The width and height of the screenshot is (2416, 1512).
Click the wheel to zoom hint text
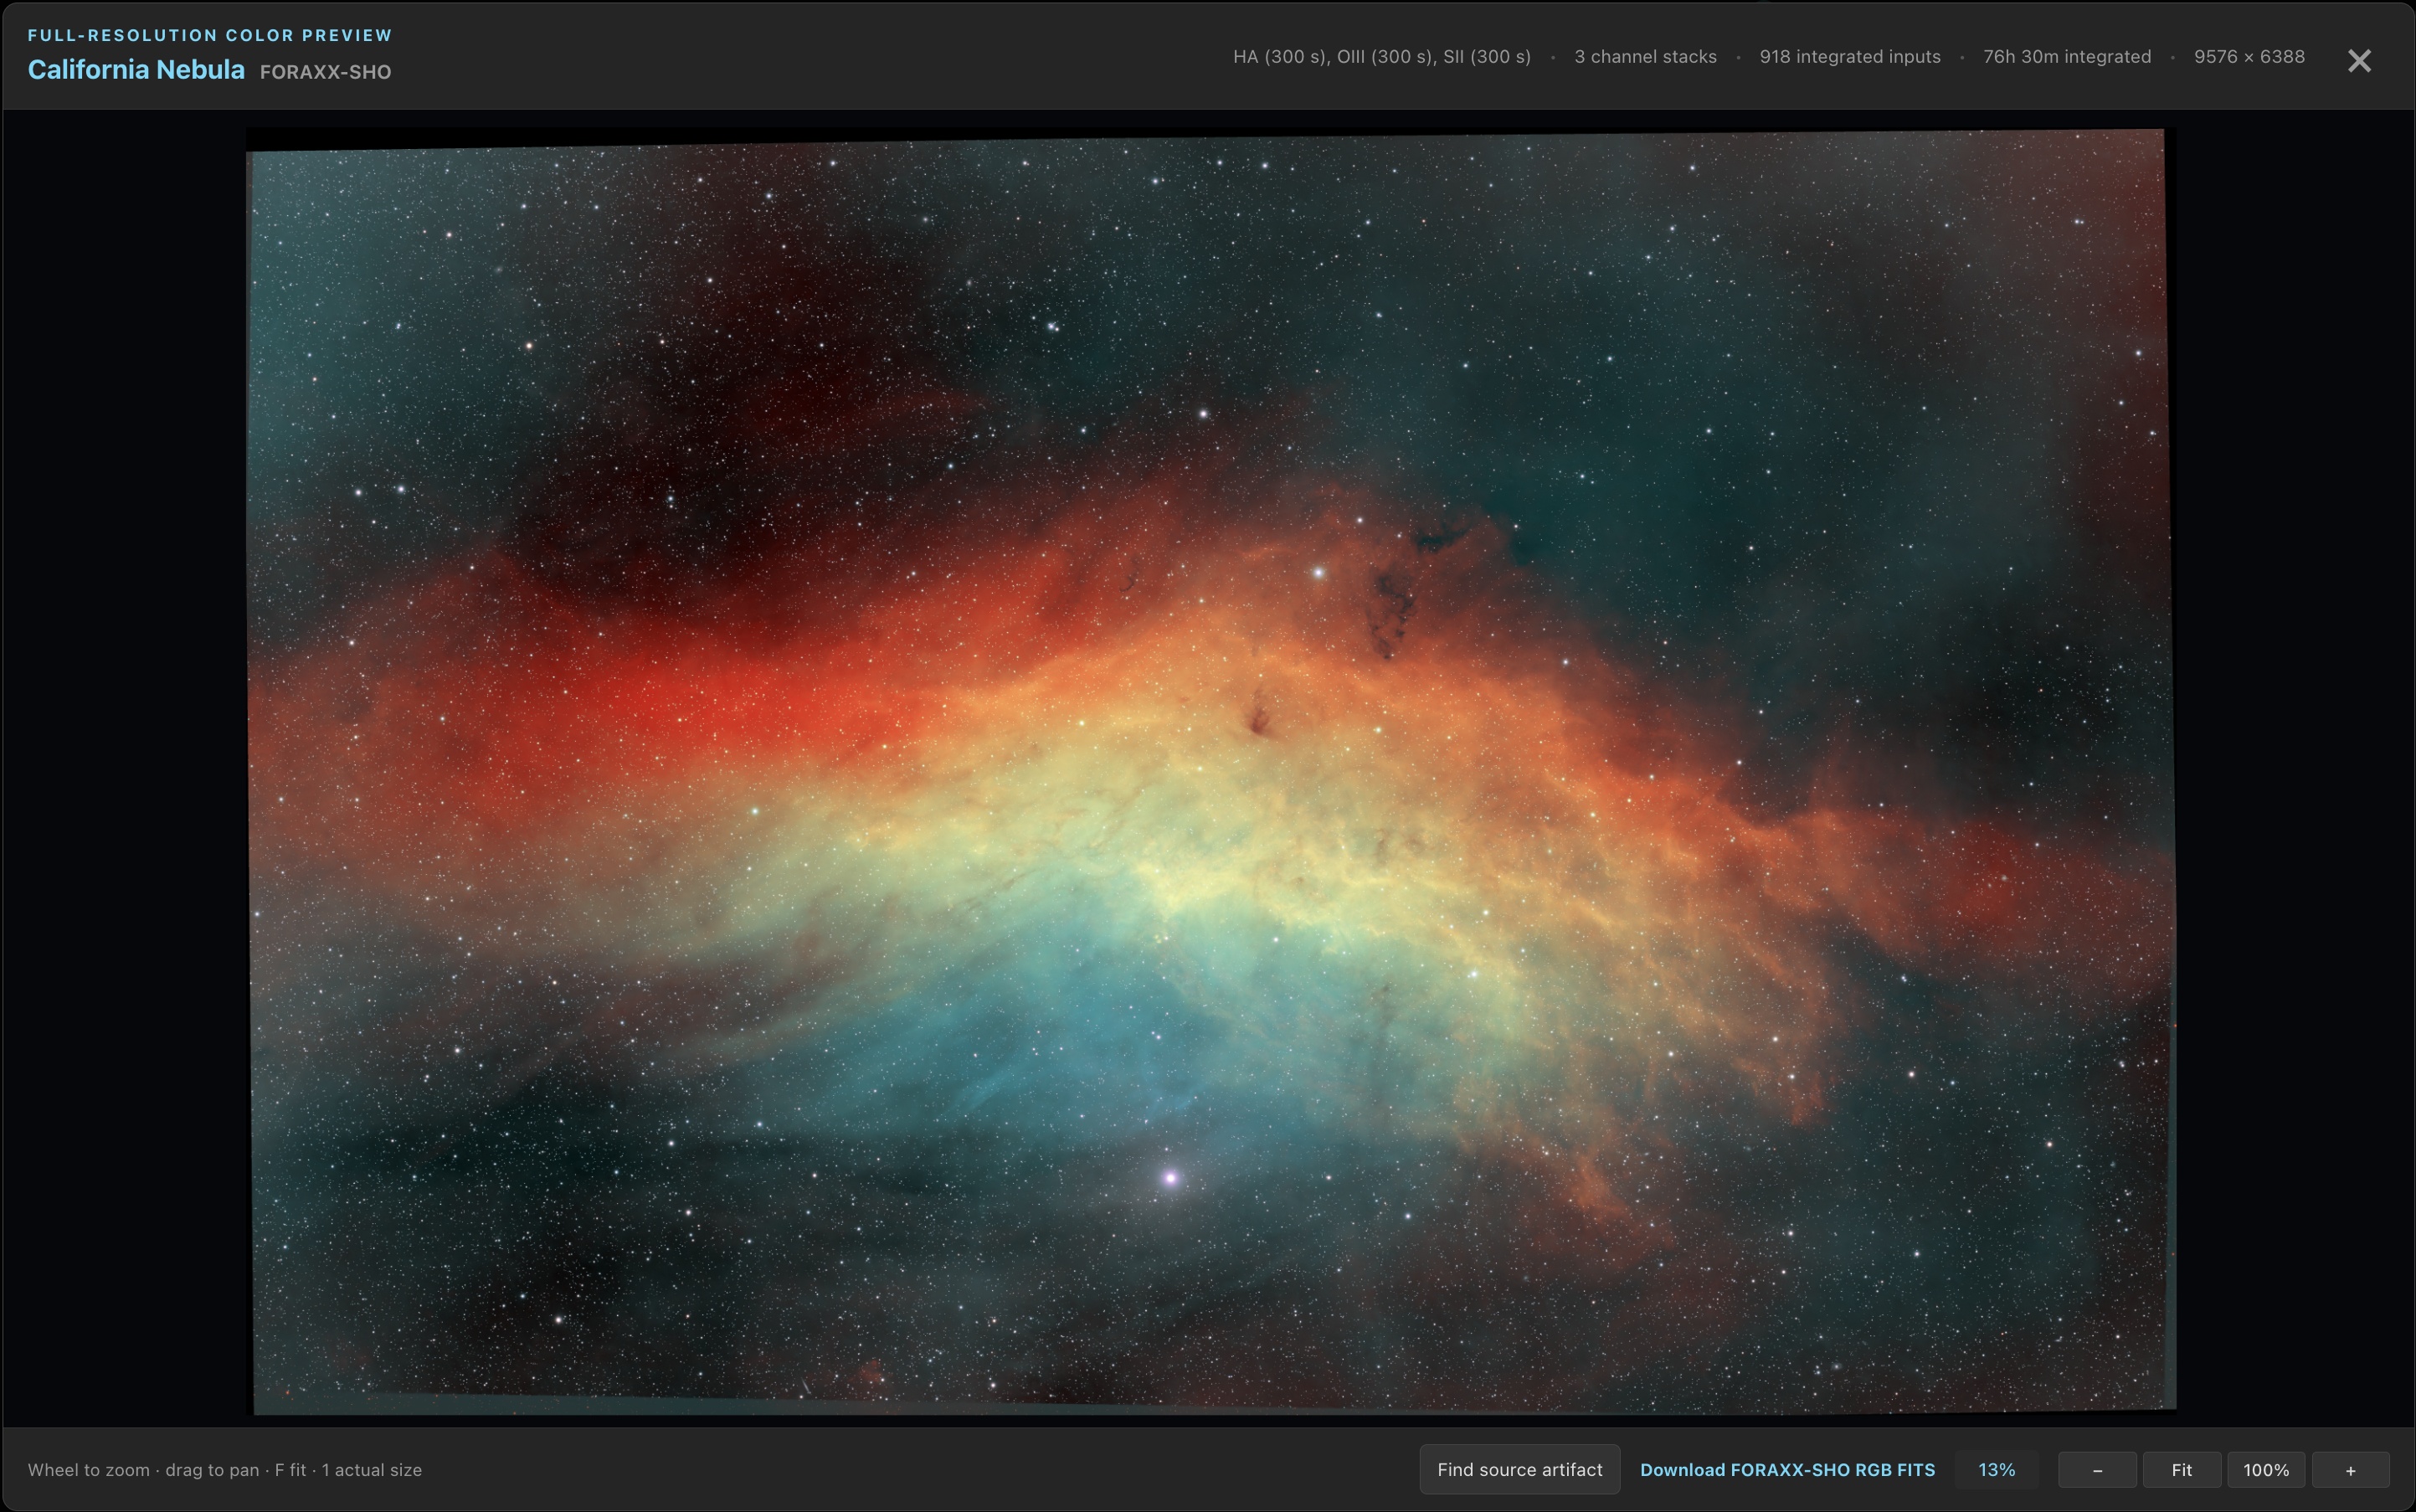(x=225, y=1469)
